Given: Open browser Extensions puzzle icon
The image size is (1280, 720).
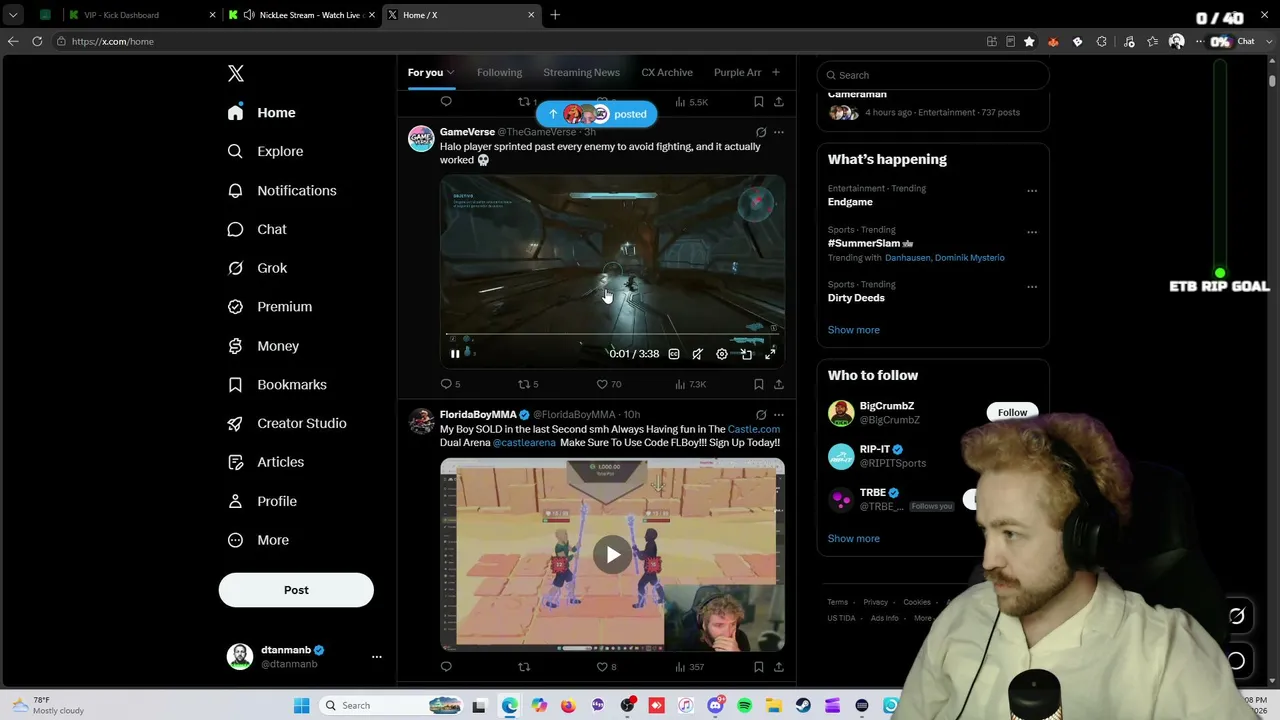Looking at the screenshot, I should 1101,42.
